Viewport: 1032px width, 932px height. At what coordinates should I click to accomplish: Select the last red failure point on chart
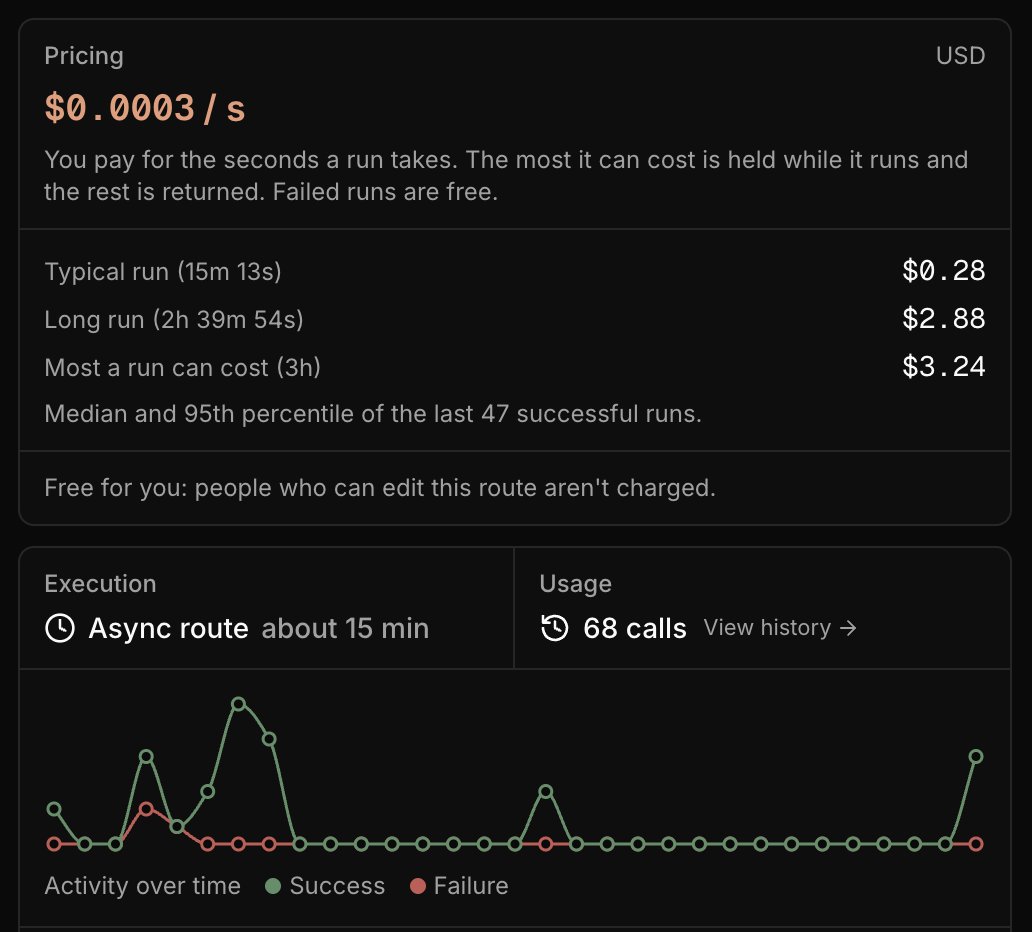976,844
